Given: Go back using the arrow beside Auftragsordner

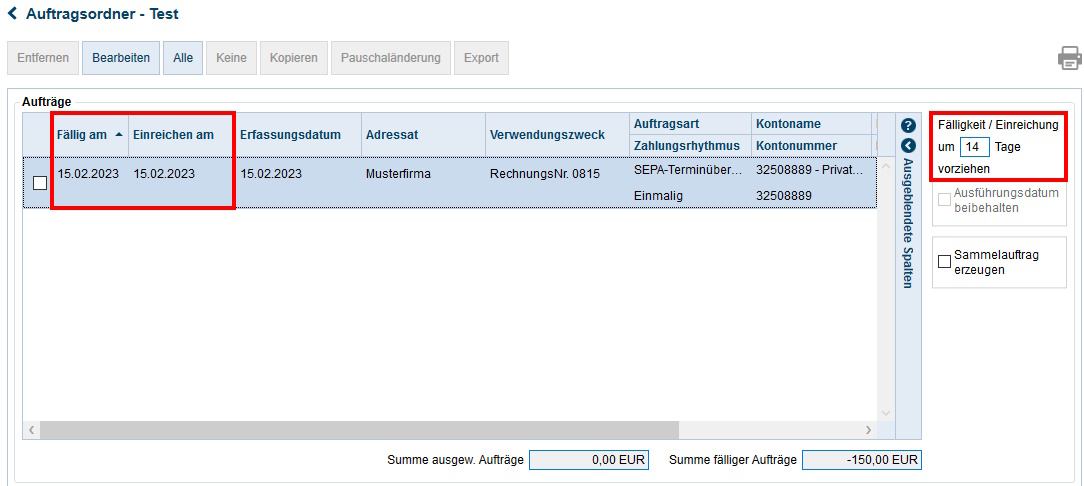Looking at the screenshot, I should tap(12, 12).
